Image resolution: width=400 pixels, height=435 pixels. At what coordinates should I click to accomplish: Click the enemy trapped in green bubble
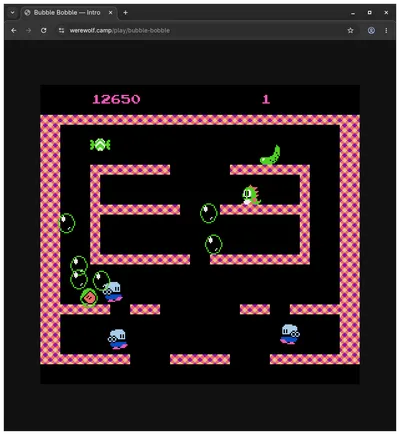[x=89, y=297]
